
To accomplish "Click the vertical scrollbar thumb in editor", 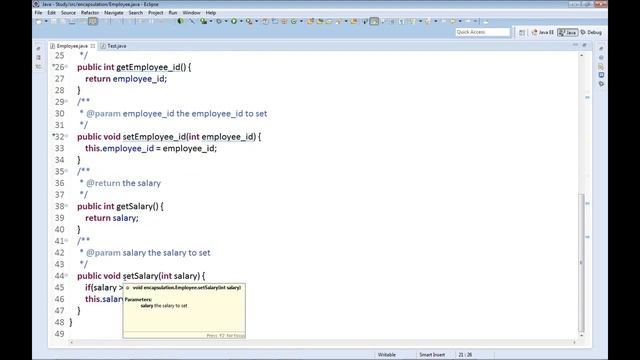I will pyautogui.click(x=581, y=263).
